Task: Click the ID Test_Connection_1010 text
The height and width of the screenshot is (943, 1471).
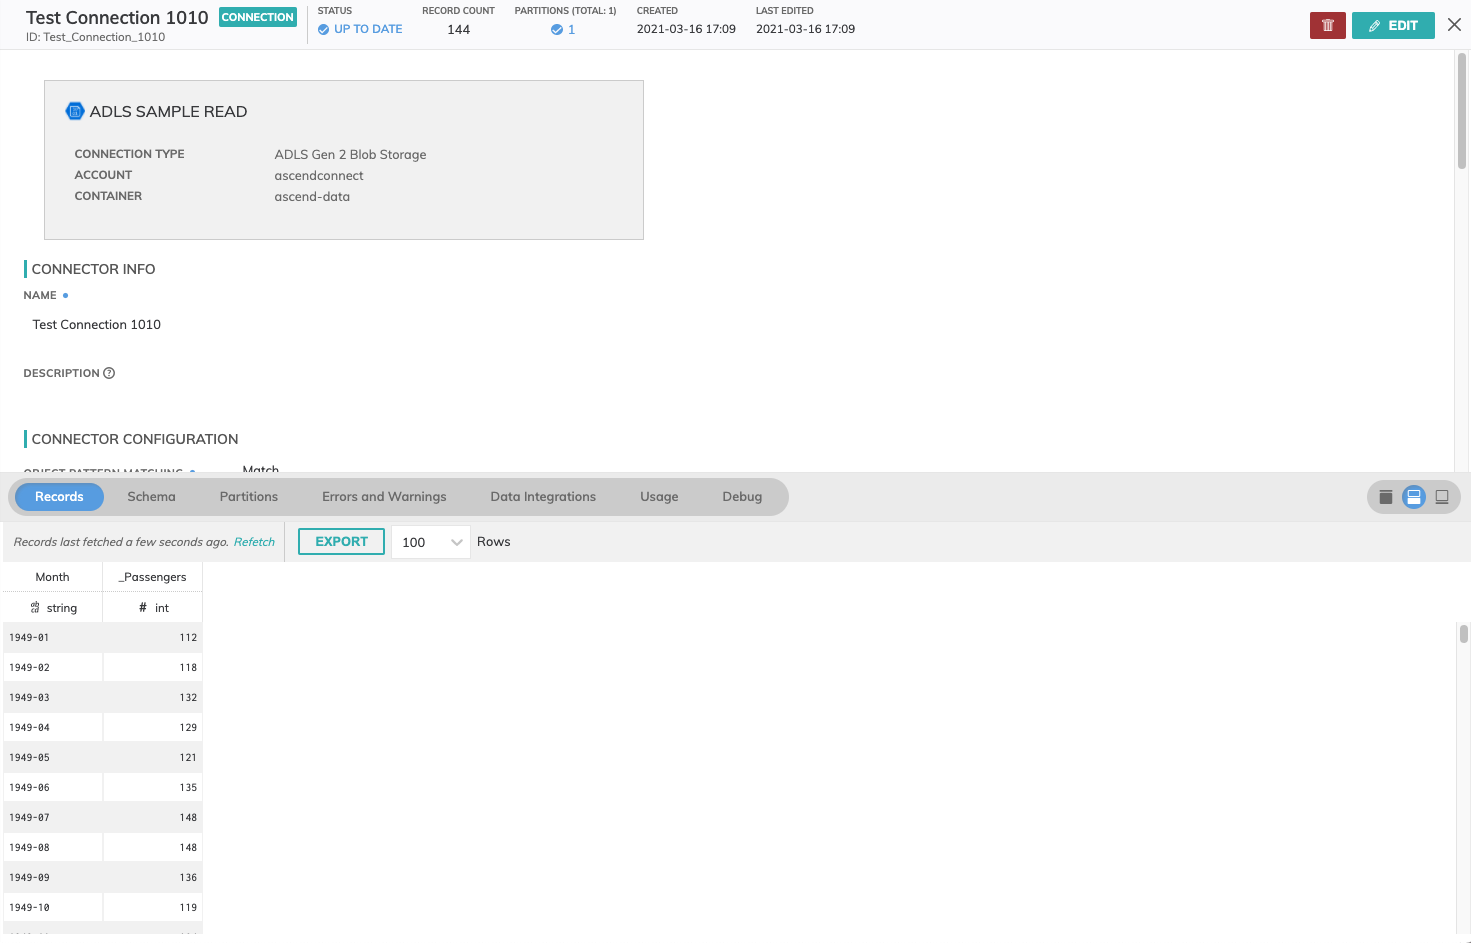Action: tap(95, 37)
